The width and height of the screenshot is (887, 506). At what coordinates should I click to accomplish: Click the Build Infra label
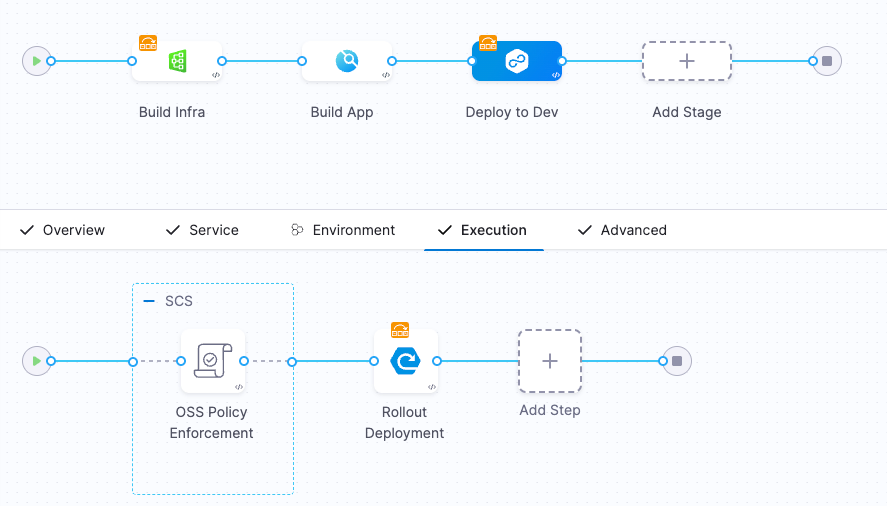tap(172, 112)
